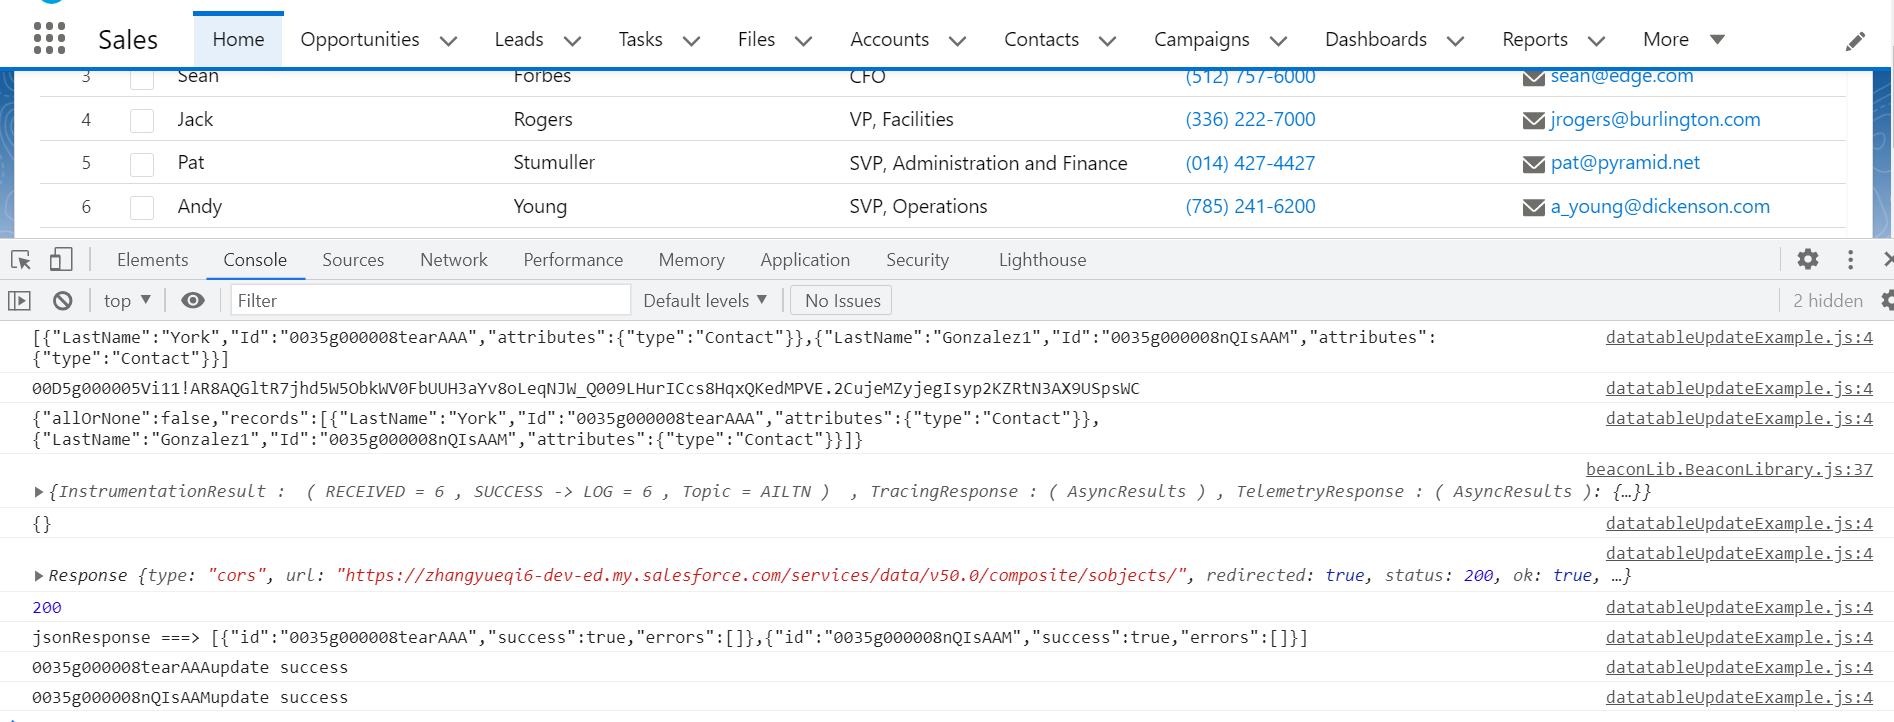Open the beaconLib.BeaconLibrary.js:37 source link
Screen dimensions: 1894x722
pyautogui.click(x=1729, y=469)
